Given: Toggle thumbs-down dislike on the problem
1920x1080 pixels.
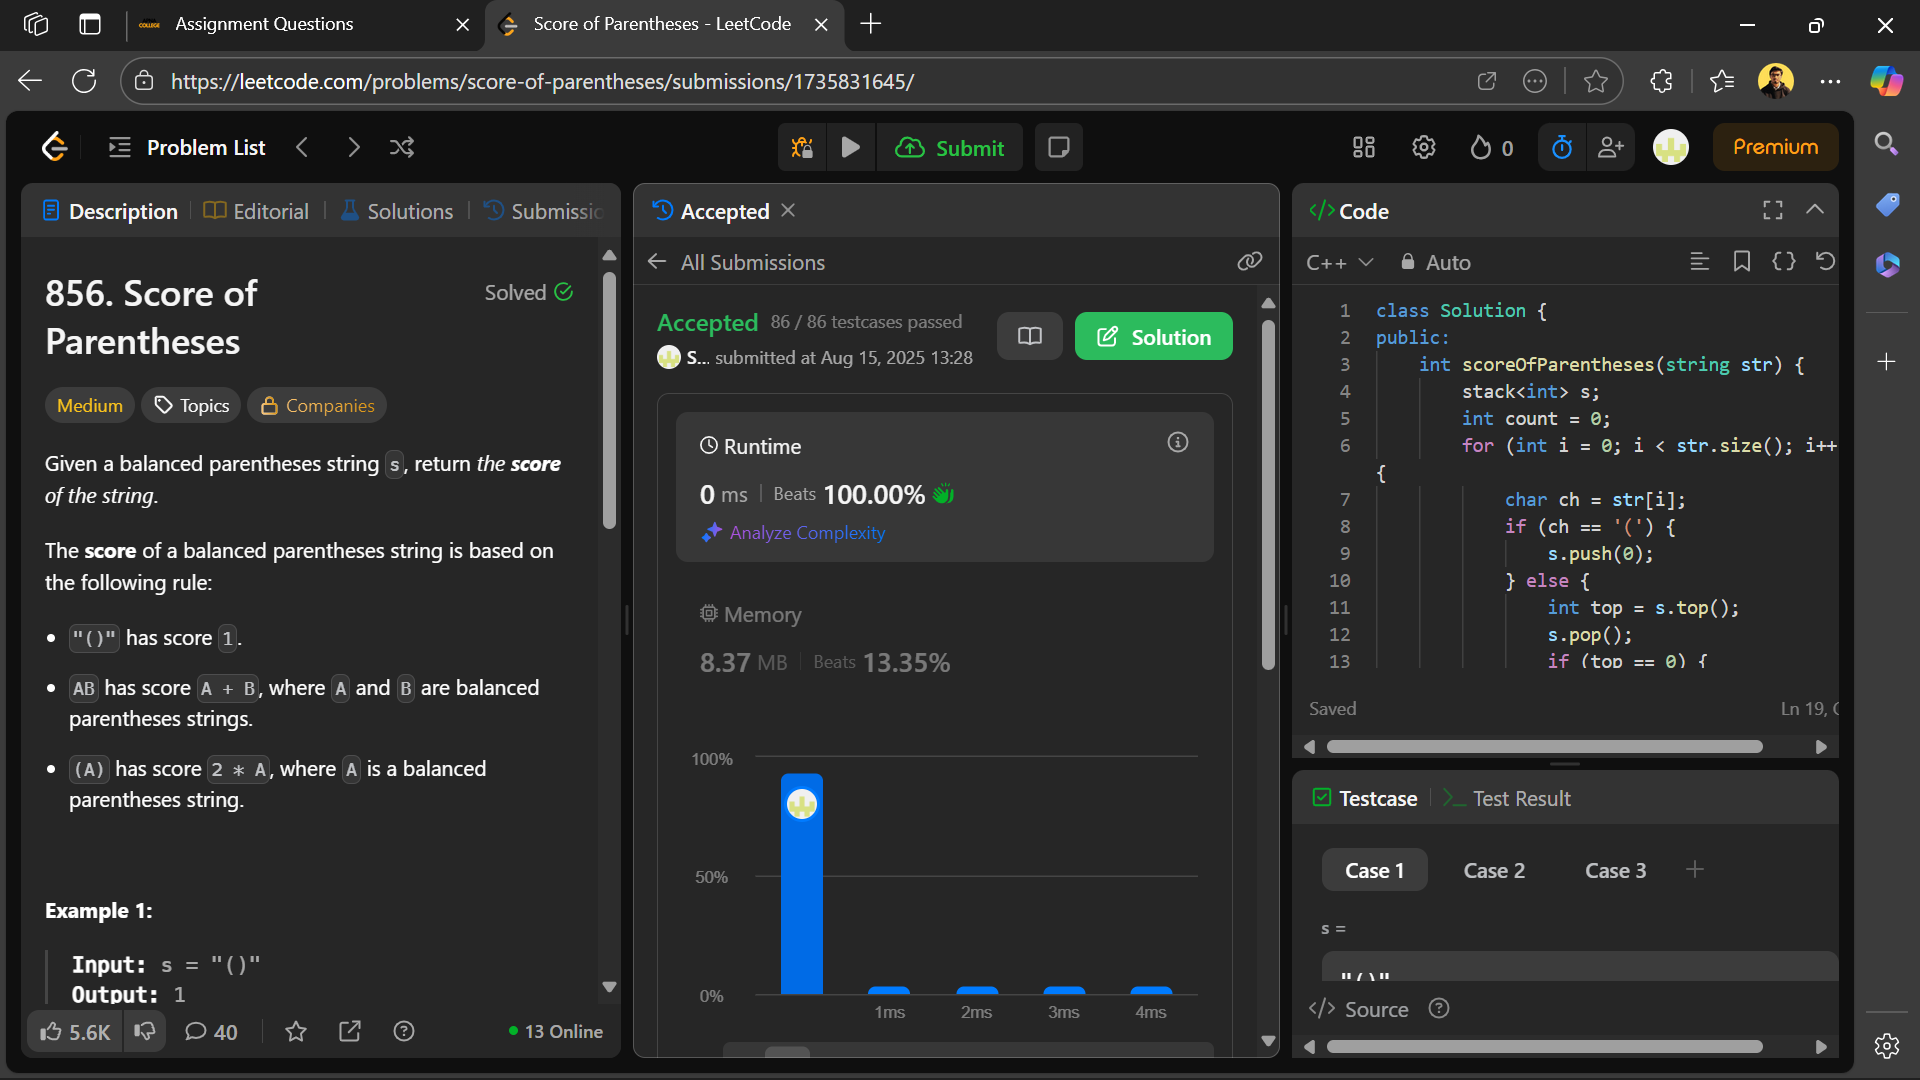Looking at the screenshot, I should [x=145, y=1031].
